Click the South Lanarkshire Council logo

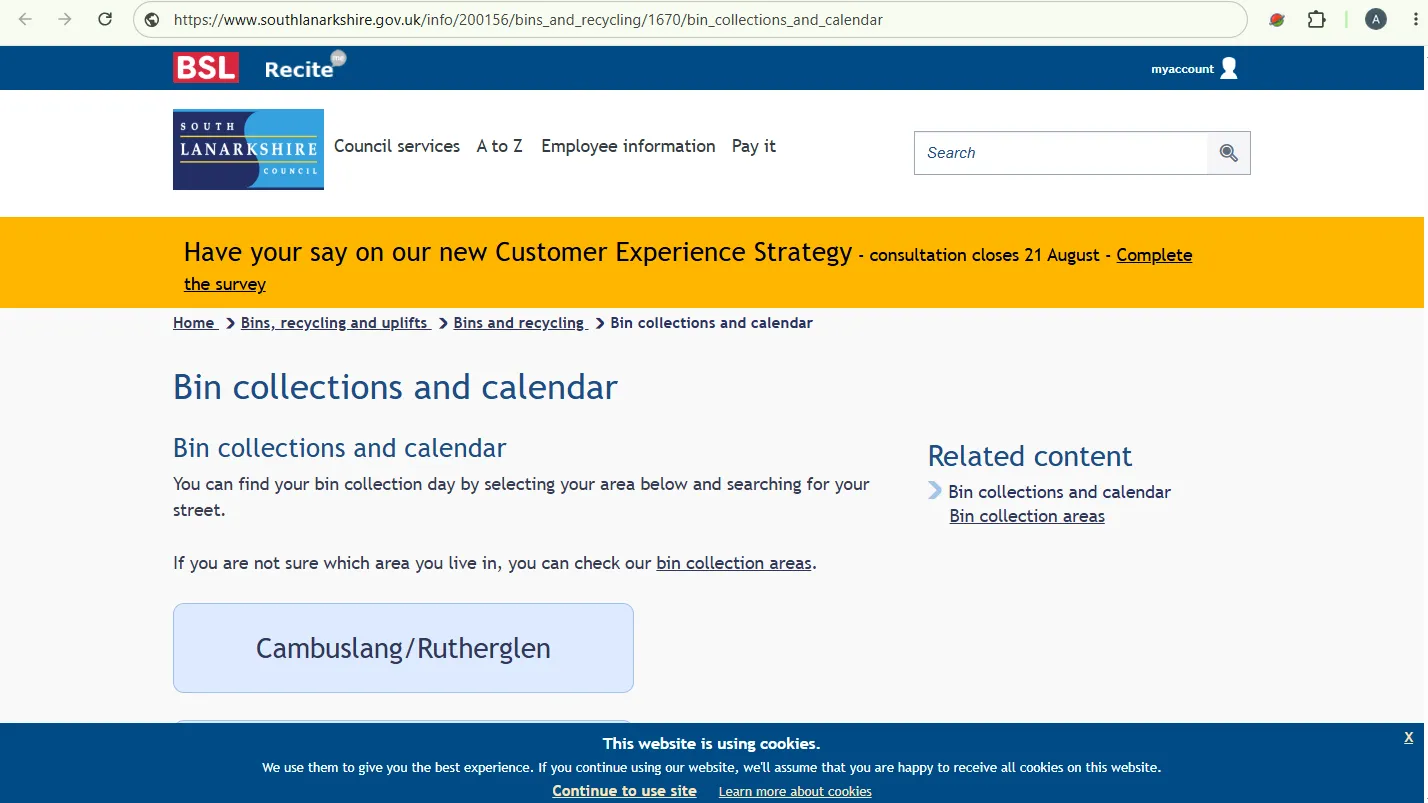click(248, 149)
